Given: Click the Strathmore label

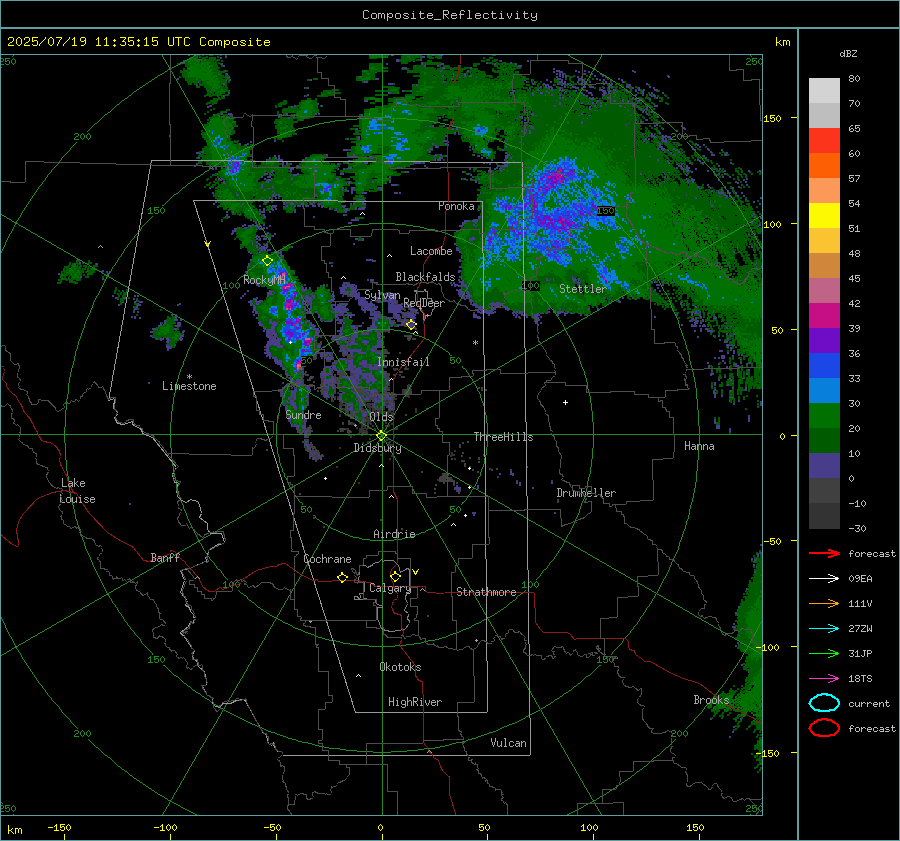Looking at the screenshot, I should click(486, 592).
